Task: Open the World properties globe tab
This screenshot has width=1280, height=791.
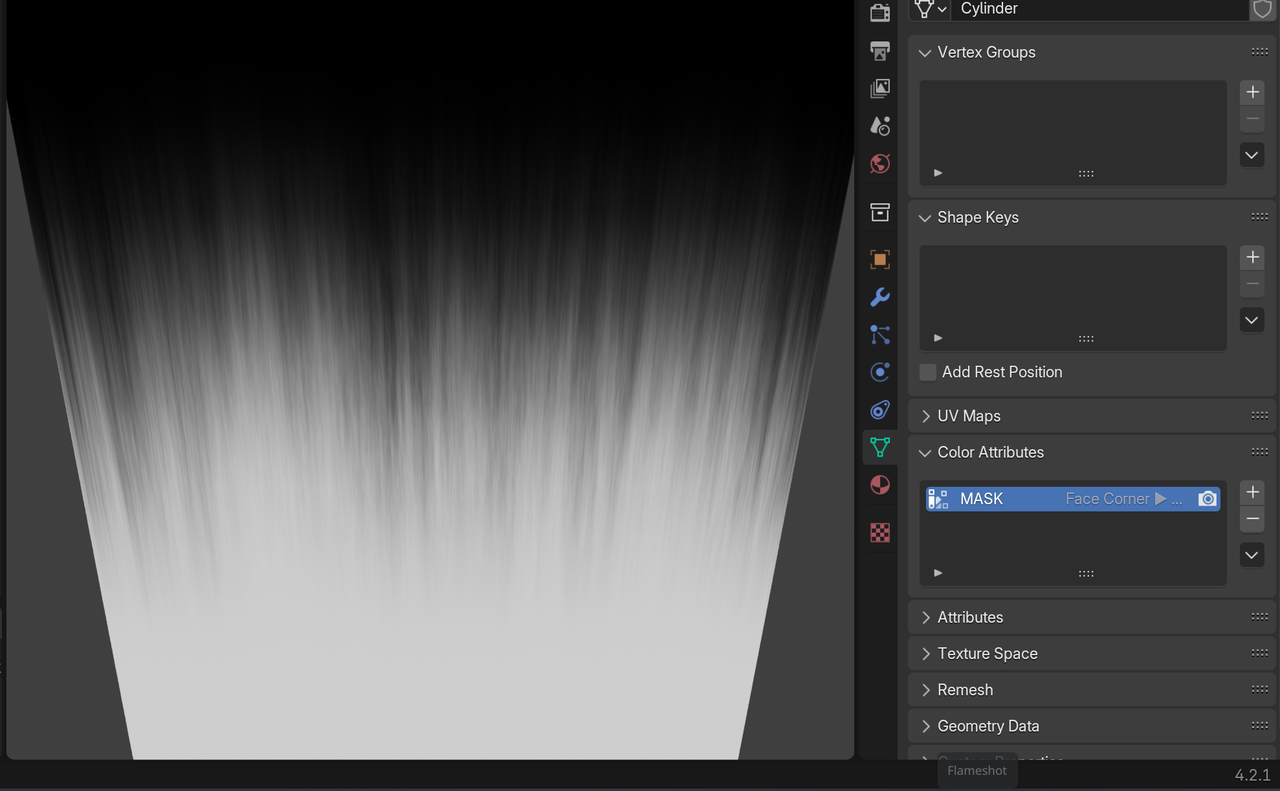Action: coord(880,164)
